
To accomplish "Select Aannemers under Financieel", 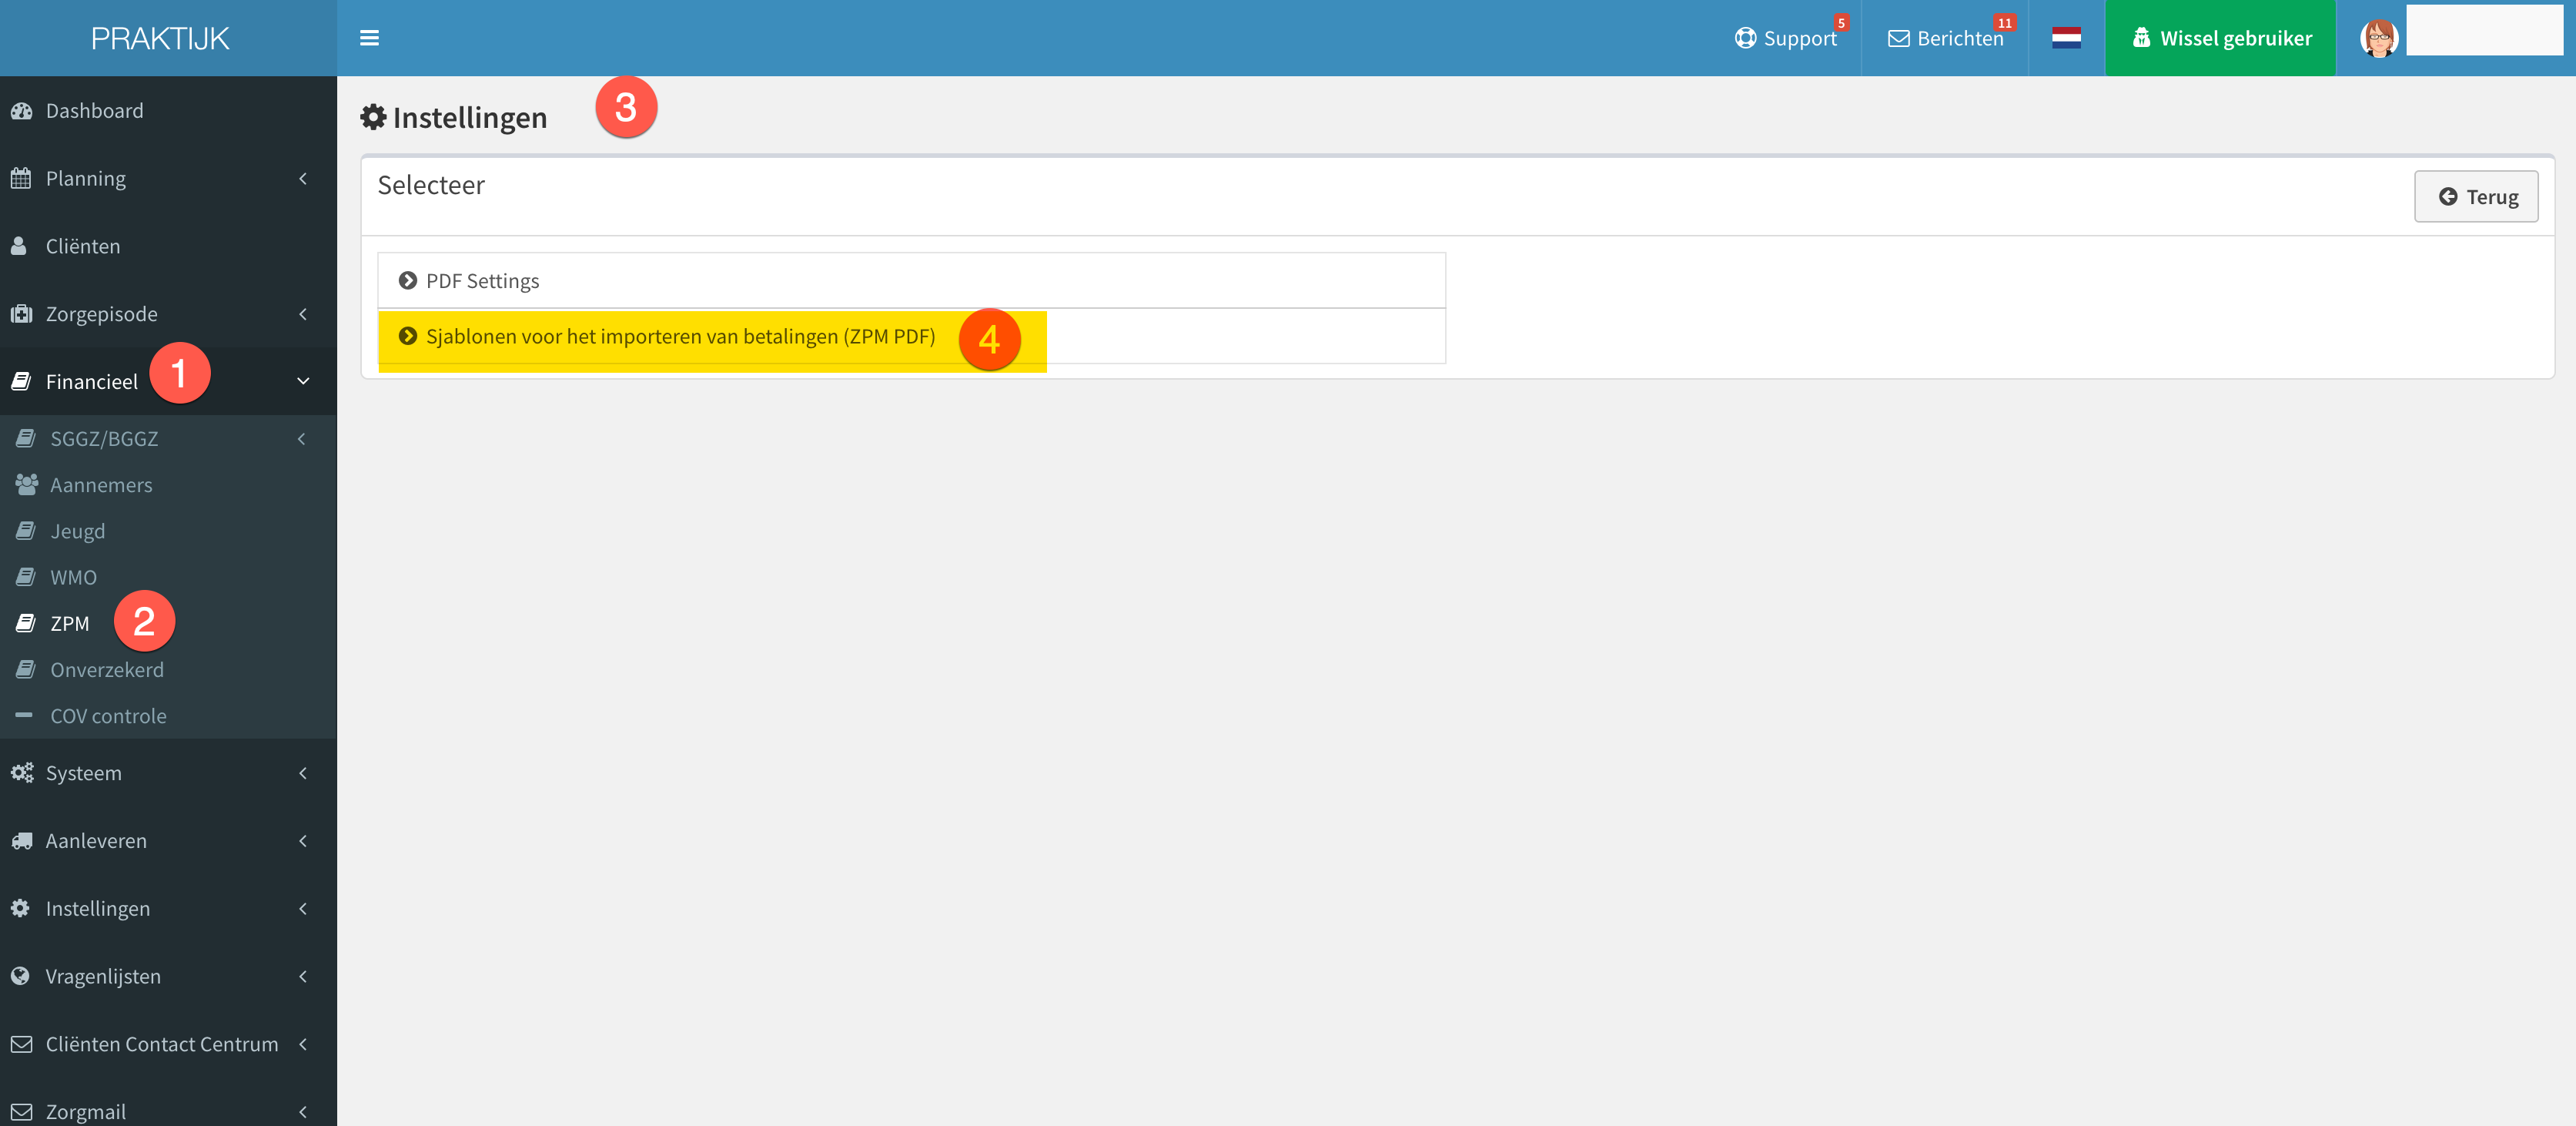I will pos(168,485).
